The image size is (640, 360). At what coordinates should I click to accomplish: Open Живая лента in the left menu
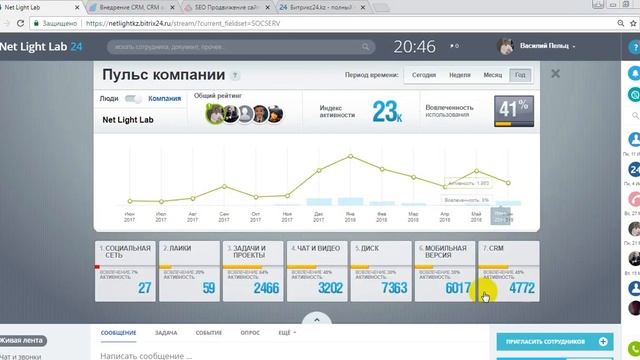point(22,340)
